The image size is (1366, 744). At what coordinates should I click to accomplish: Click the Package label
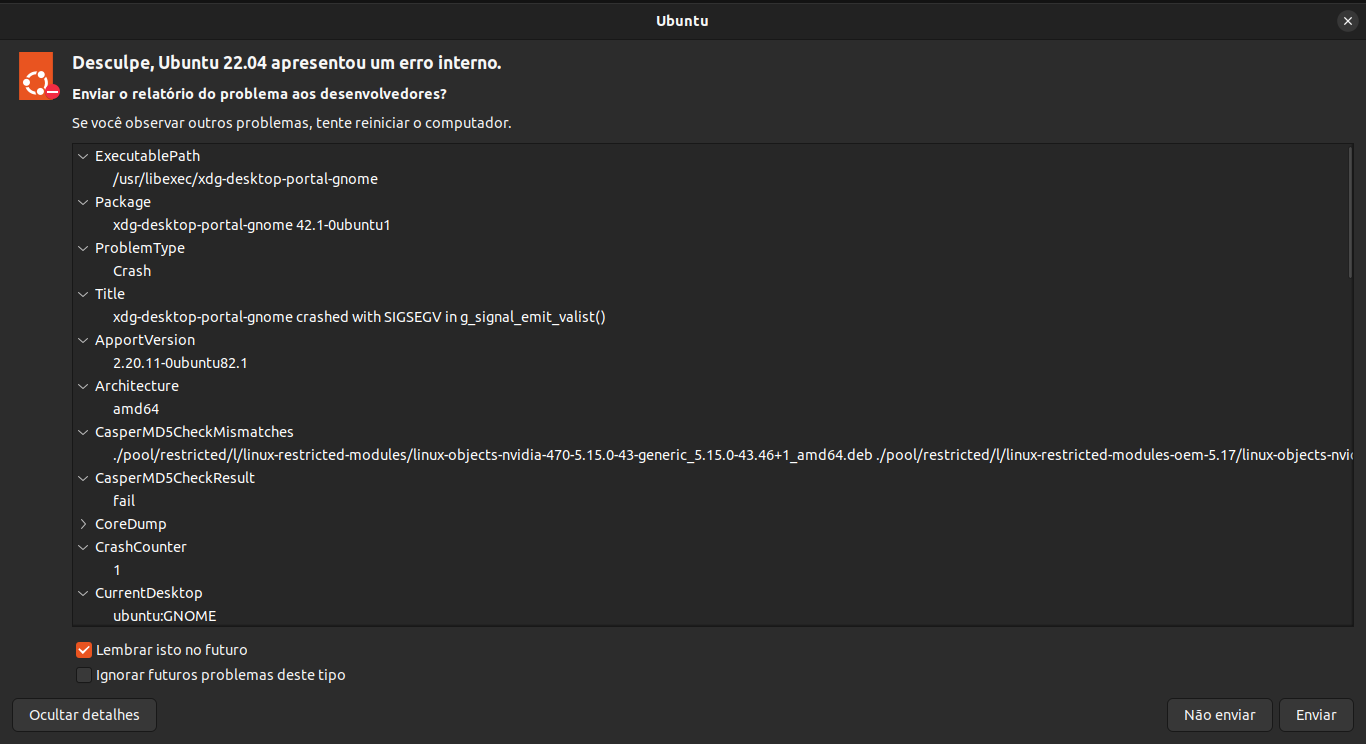pos(123,202)
